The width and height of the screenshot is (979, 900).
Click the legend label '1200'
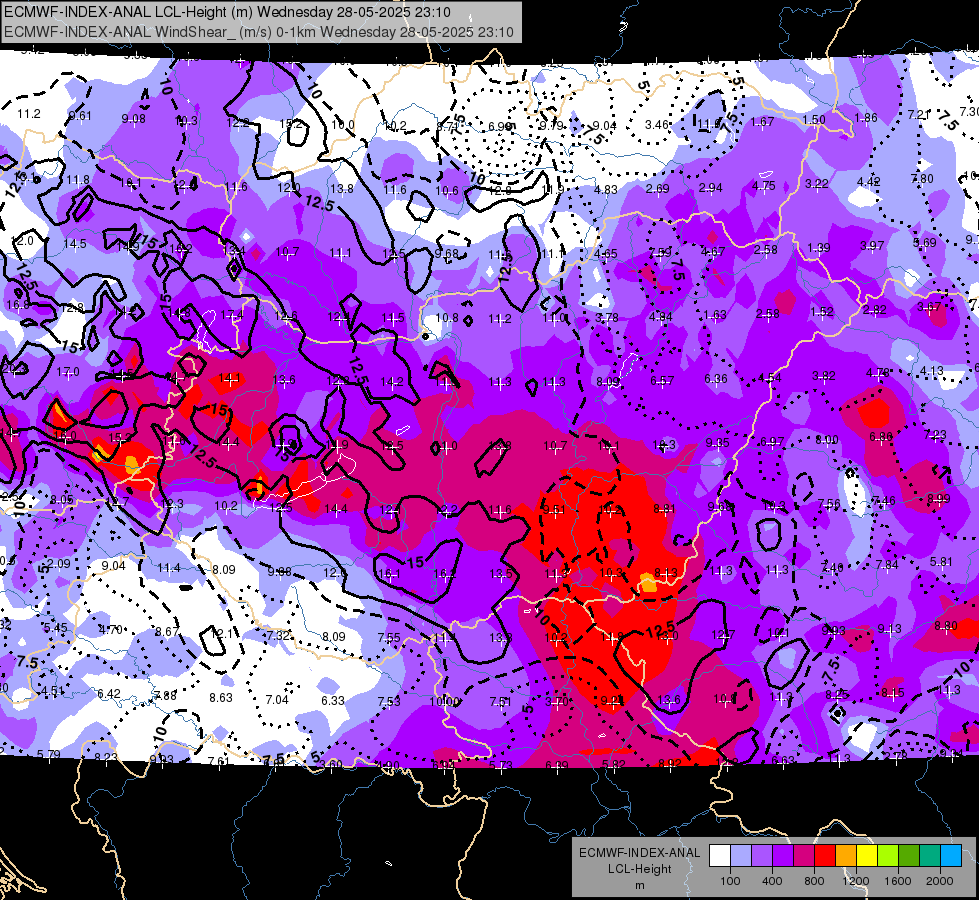click(856, 881)
